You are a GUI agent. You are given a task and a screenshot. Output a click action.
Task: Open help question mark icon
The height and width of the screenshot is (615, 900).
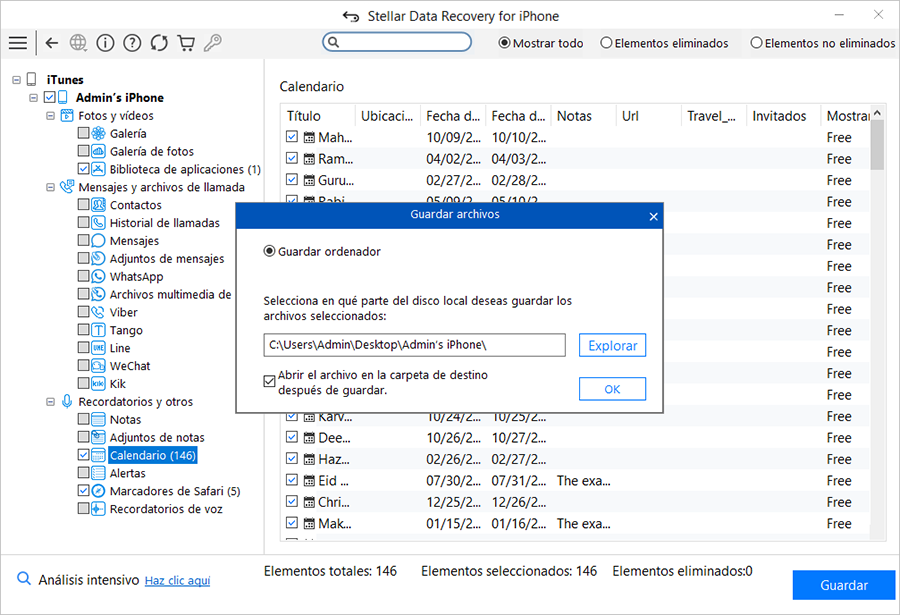[132, 43]
